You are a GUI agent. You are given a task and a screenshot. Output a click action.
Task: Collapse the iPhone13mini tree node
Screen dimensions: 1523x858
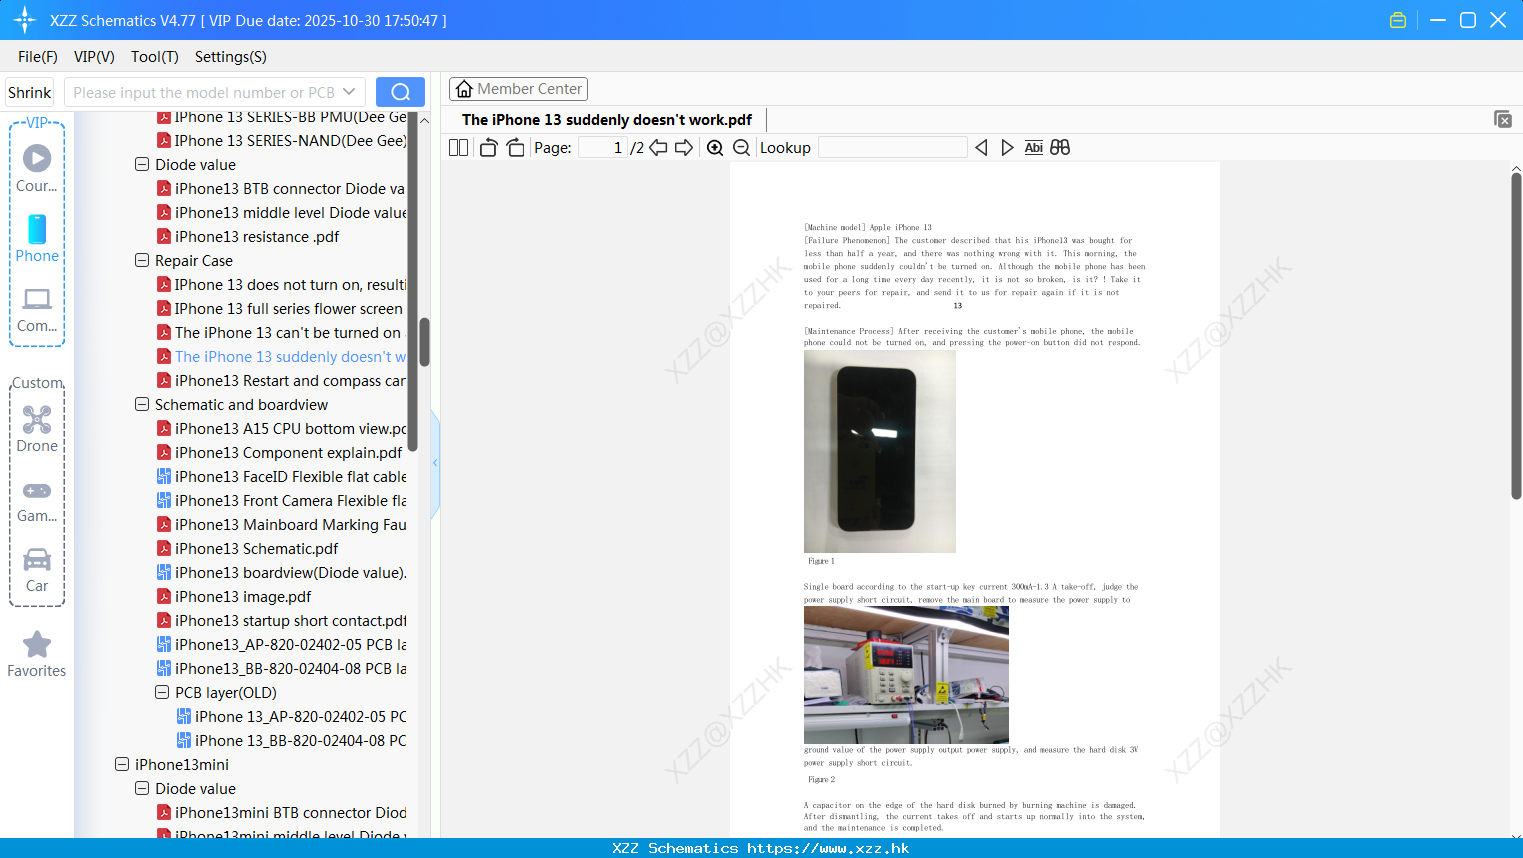122,764
